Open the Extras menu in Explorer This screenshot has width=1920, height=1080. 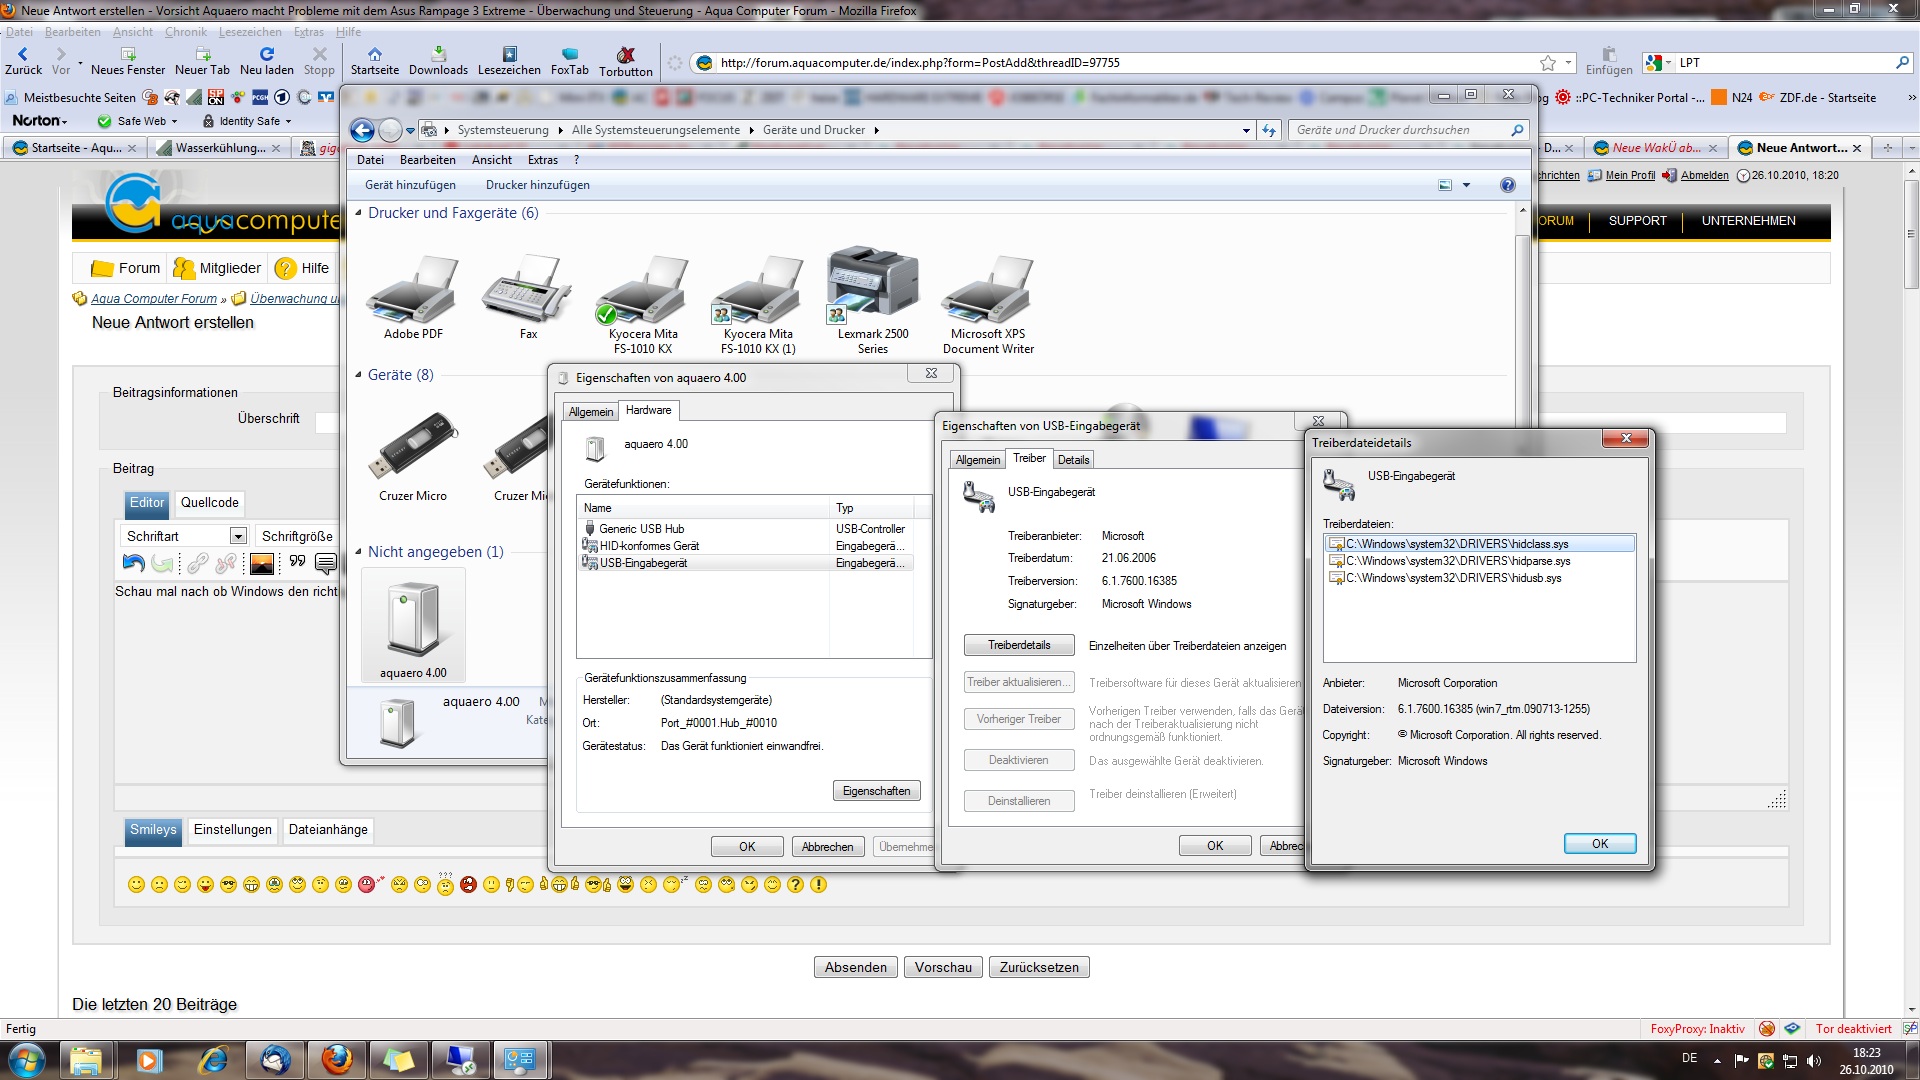pyautogui.click(x=542, y=160)
